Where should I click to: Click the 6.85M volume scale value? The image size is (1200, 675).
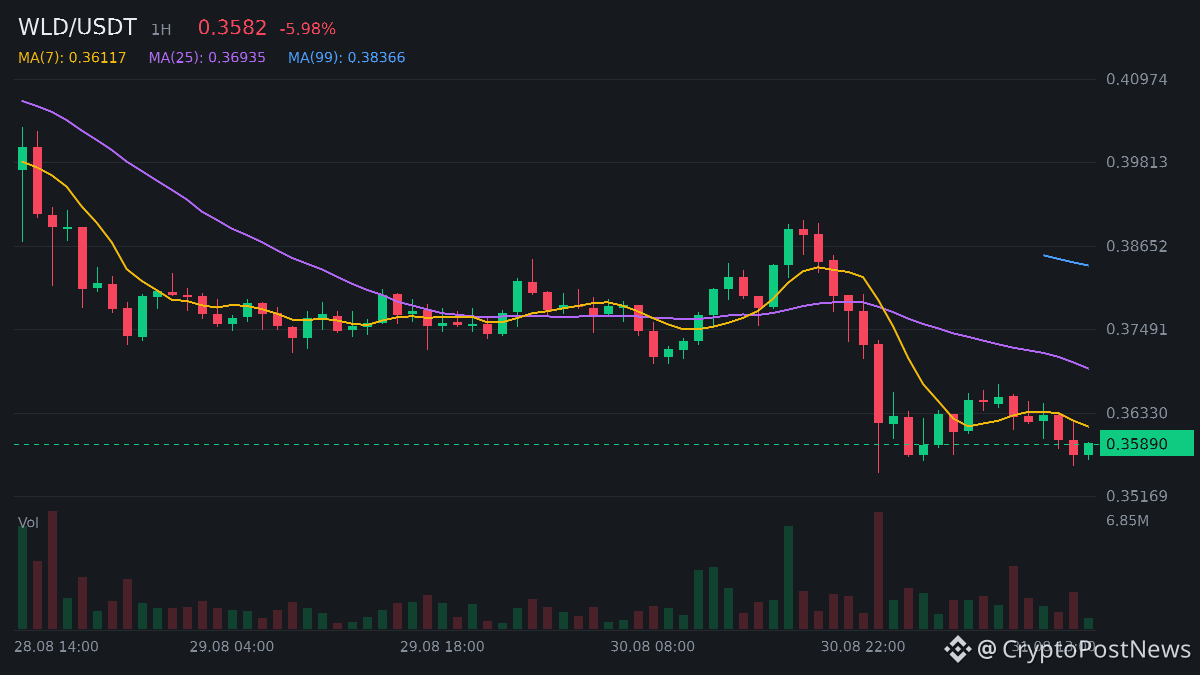pos(1127,520)
